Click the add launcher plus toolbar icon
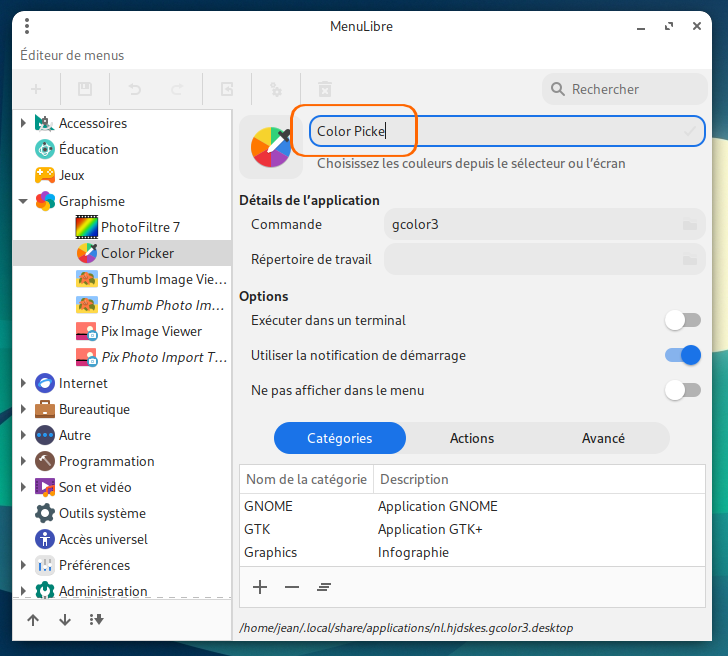This screenshot has width=728, height=656. (x=36, y=89)
